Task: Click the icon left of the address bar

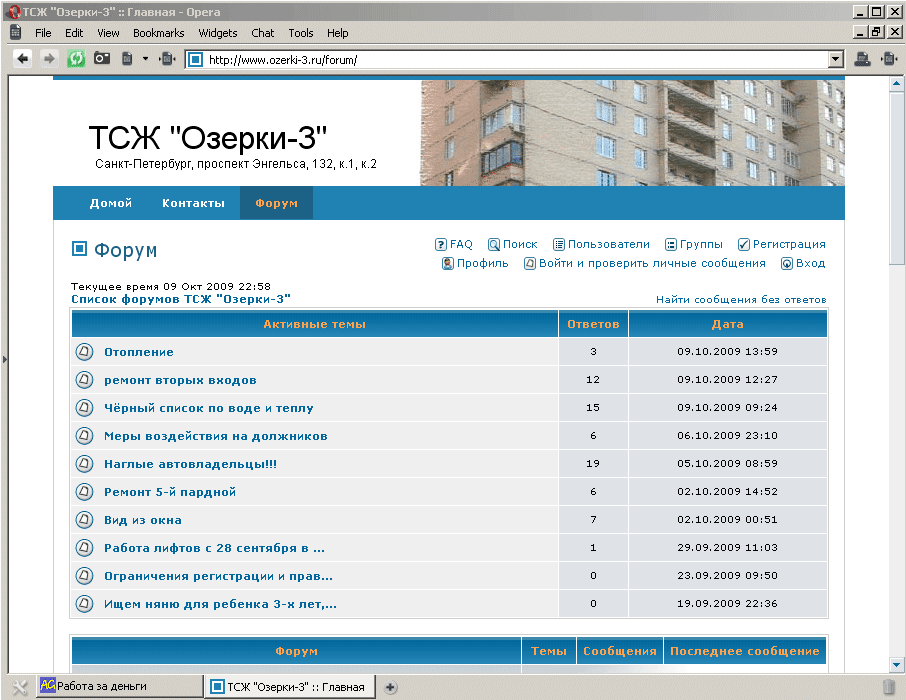Action: [168, 58]
